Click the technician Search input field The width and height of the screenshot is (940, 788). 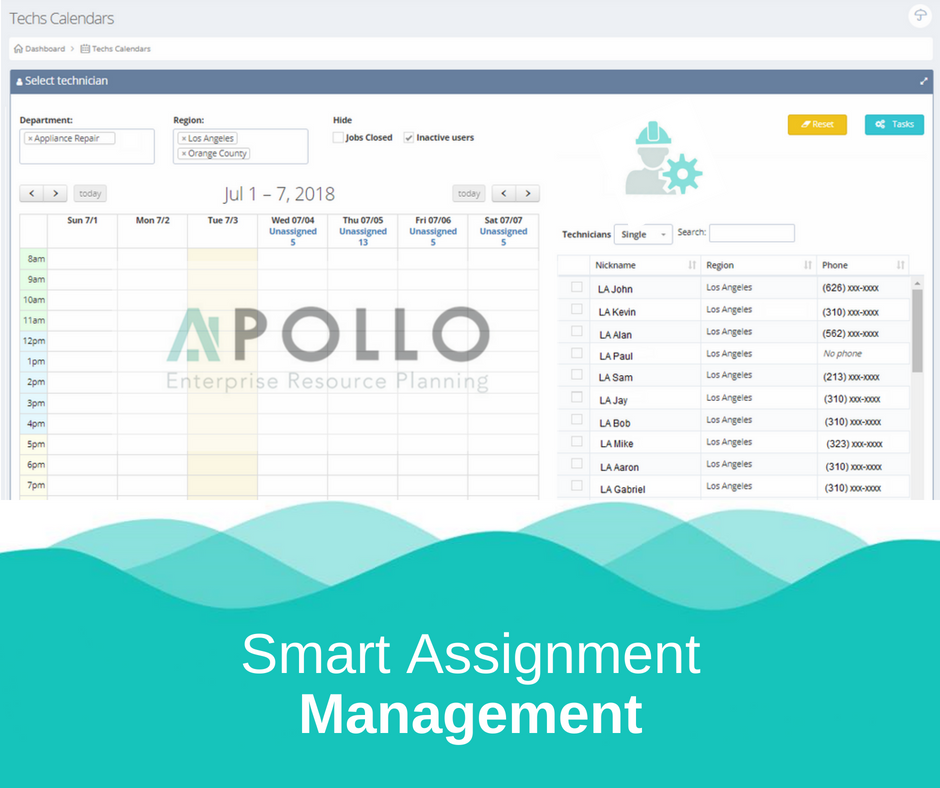tap(752, 233)
